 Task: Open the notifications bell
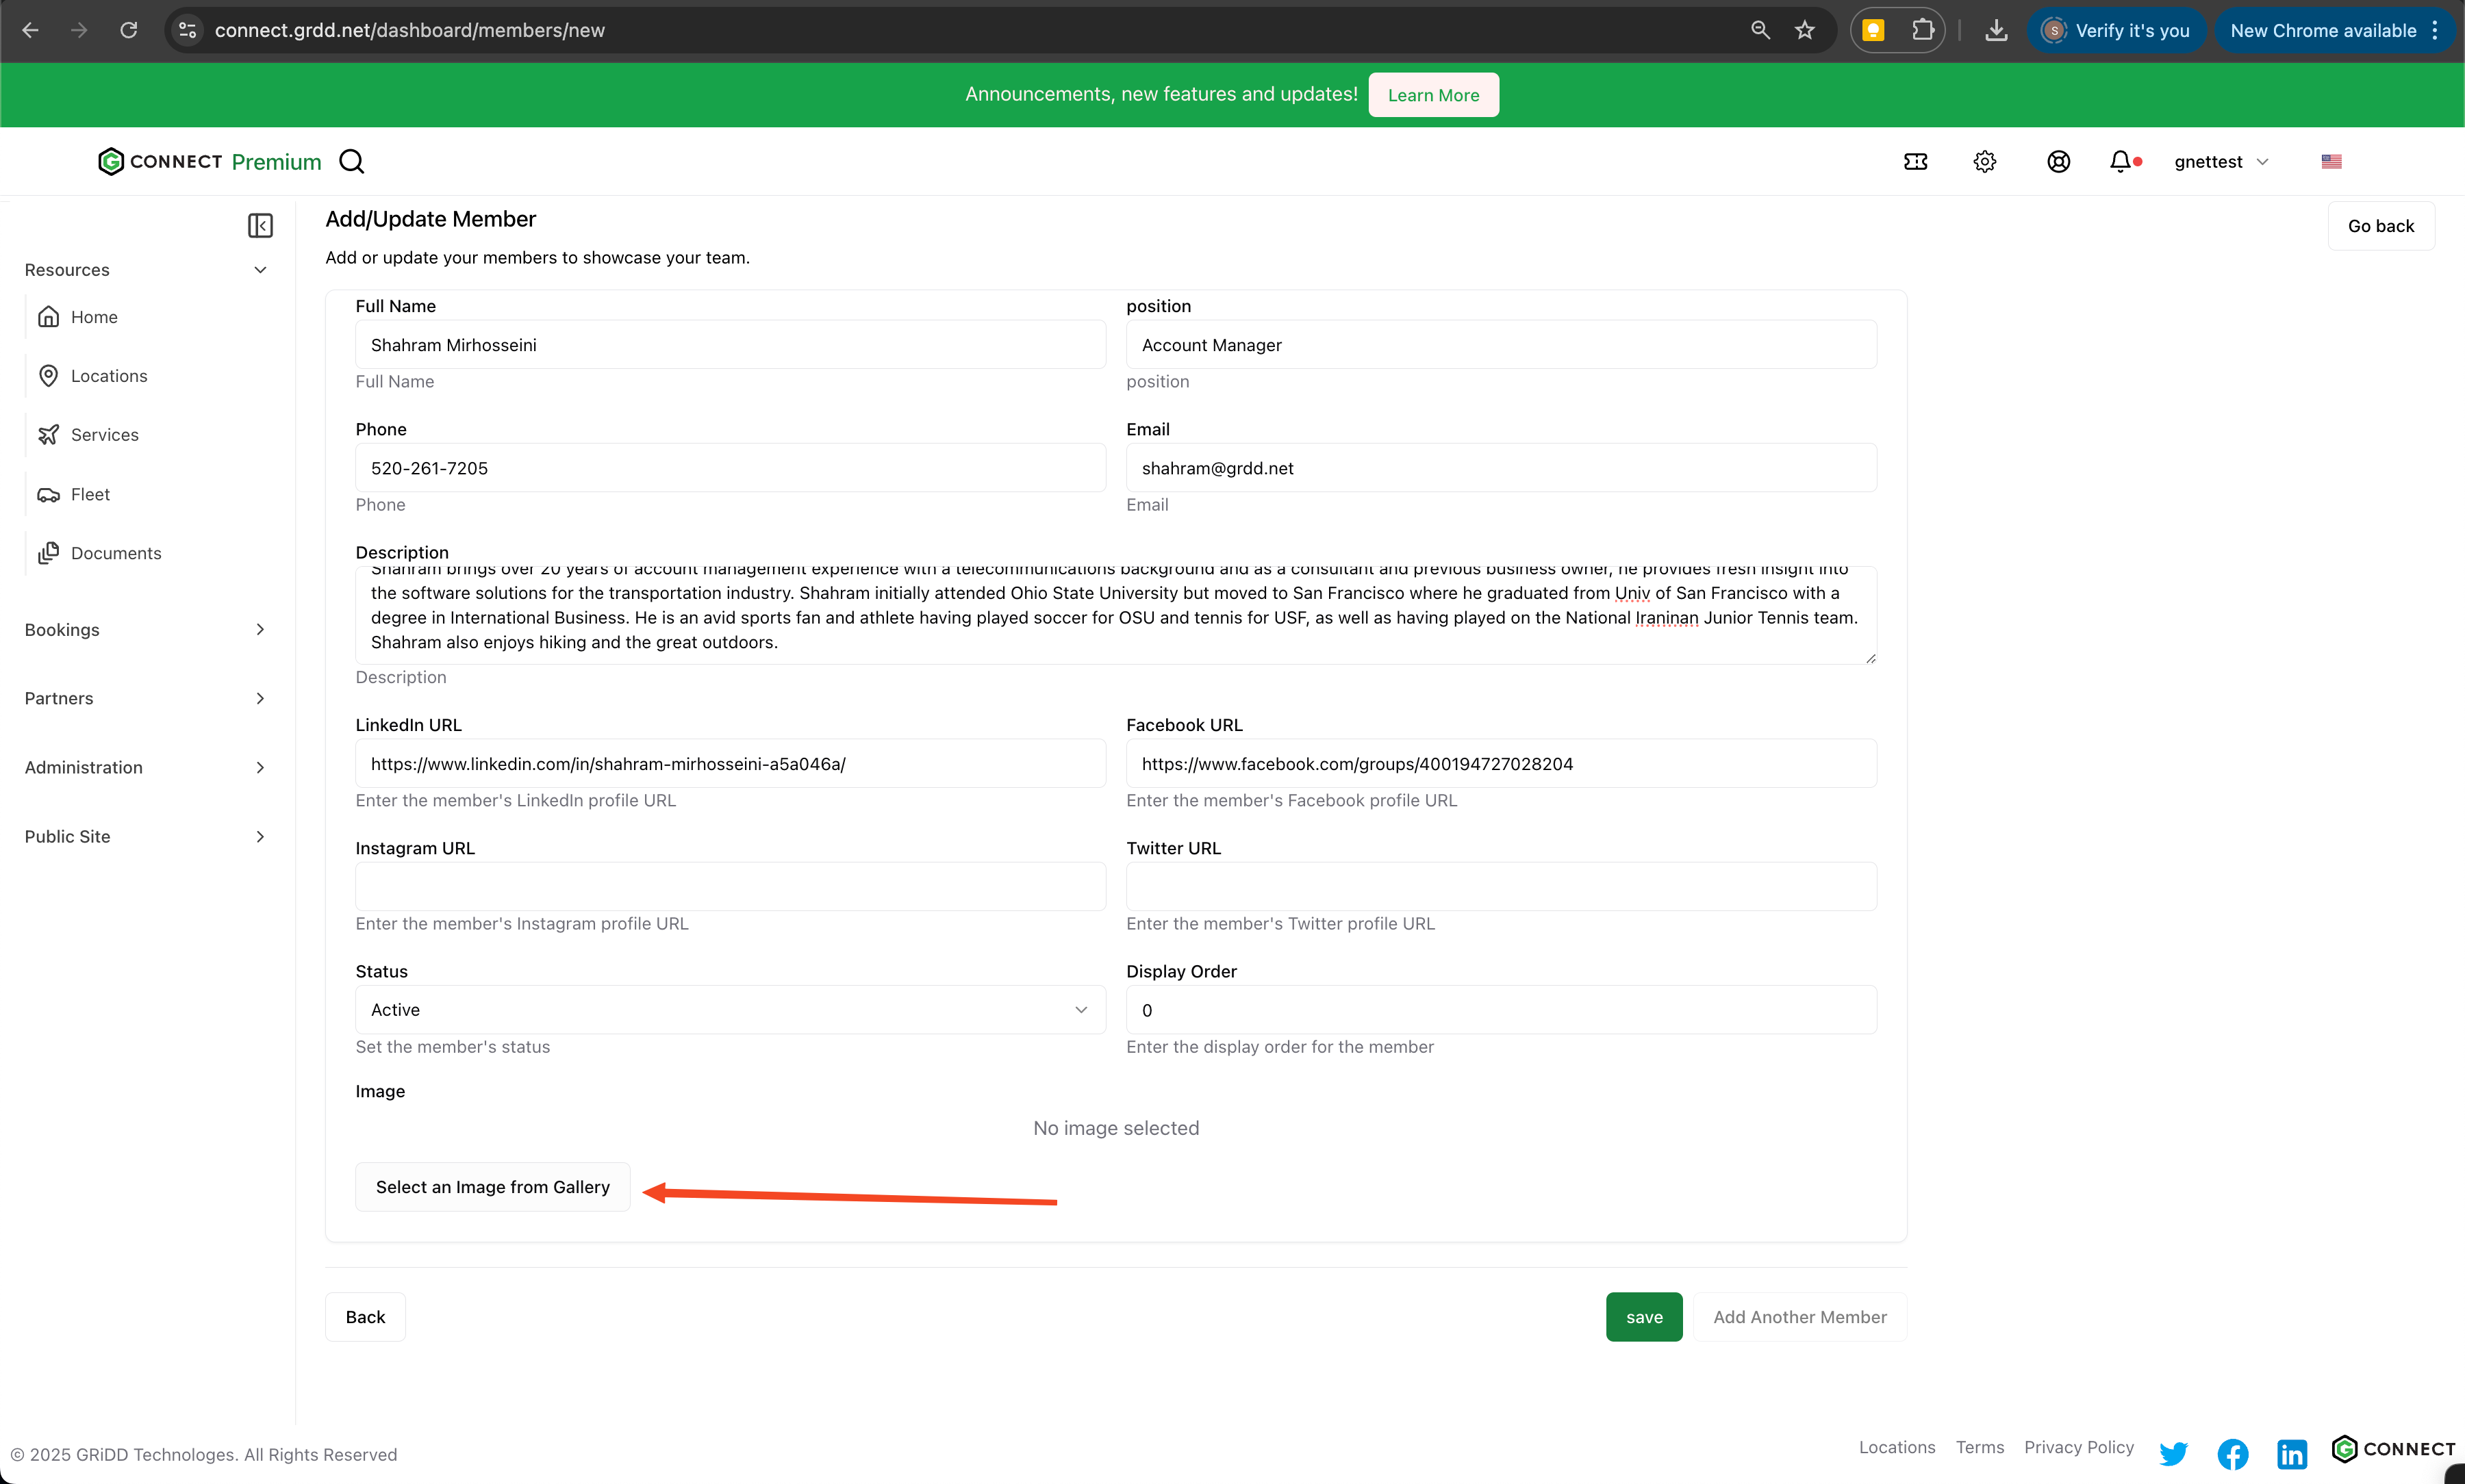tap(2120, 161)
